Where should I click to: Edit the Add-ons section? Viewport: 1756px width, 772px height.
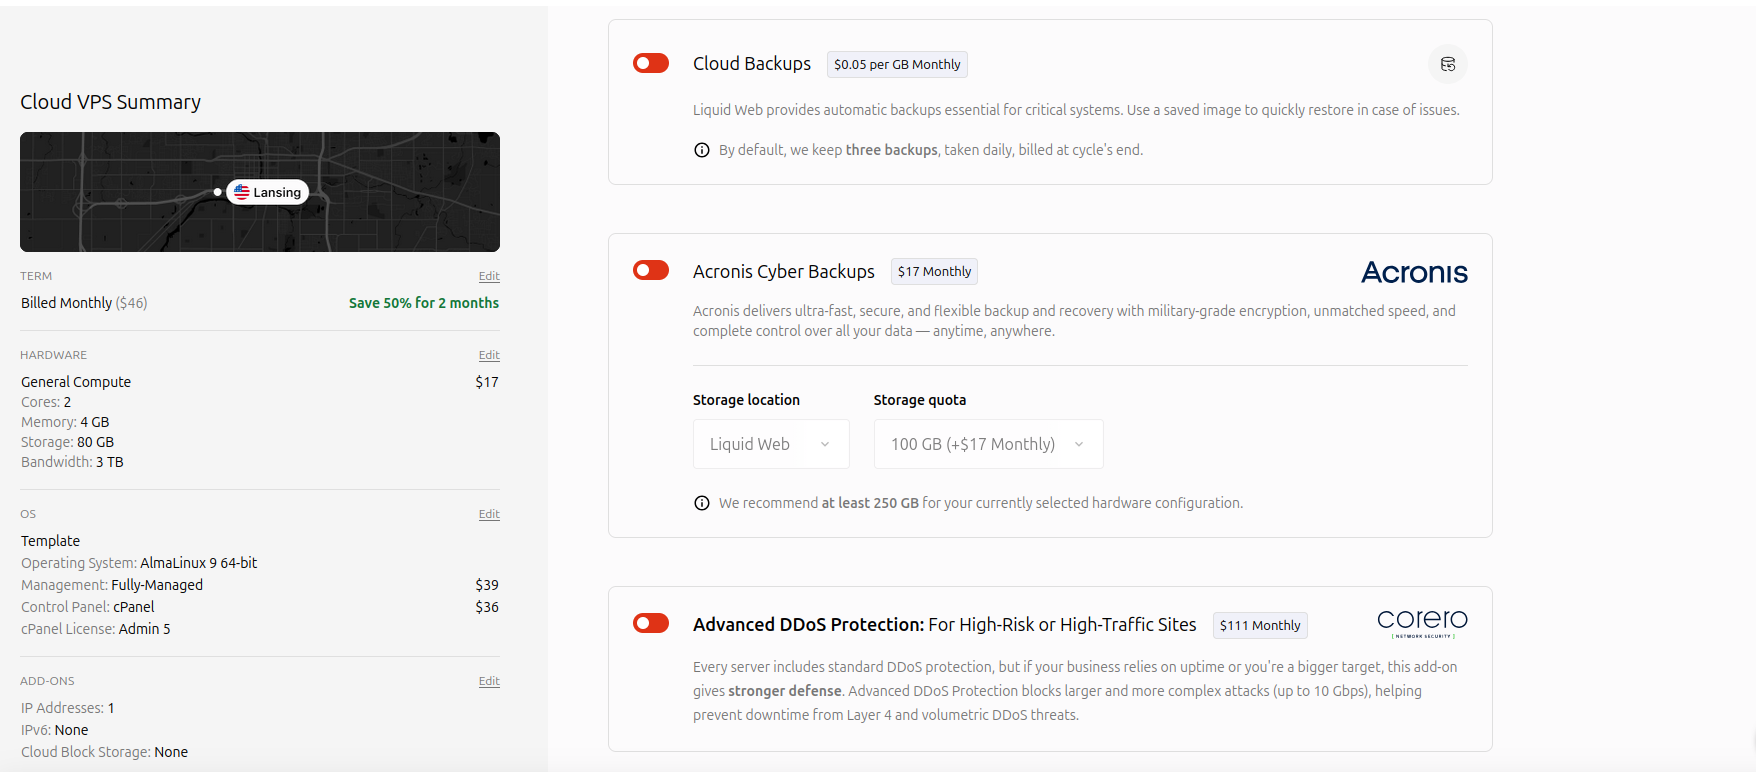tap(489, 681)
